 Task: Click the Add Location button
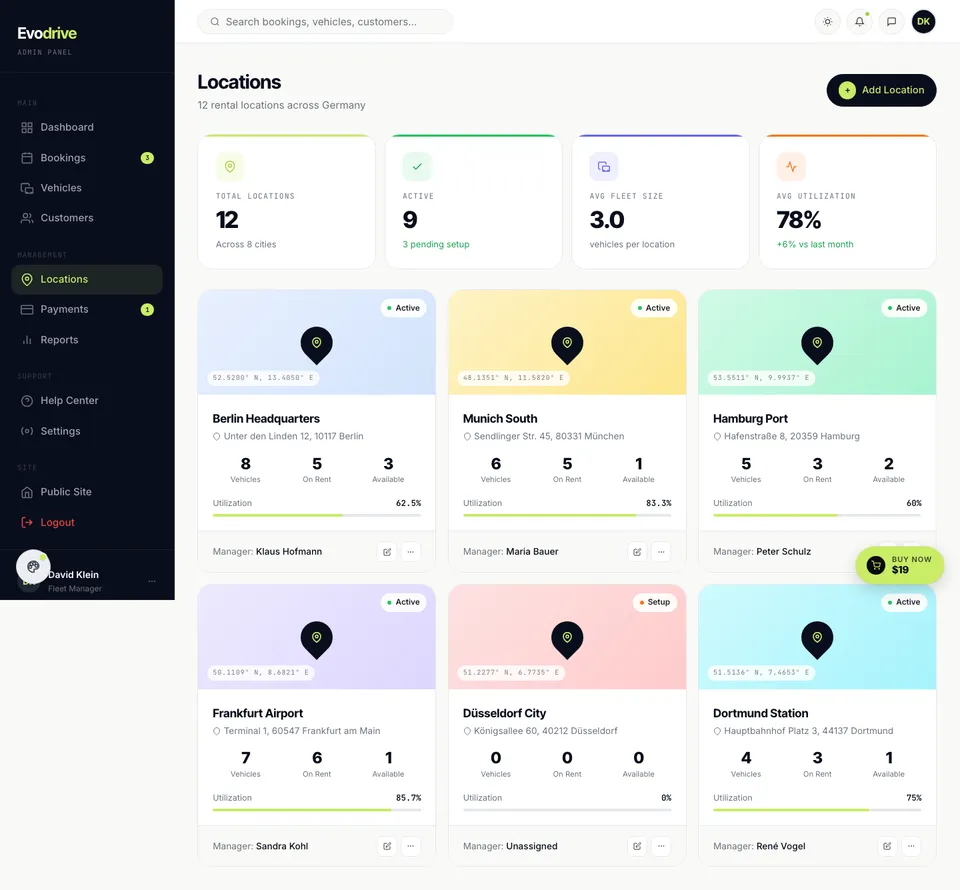881,90
